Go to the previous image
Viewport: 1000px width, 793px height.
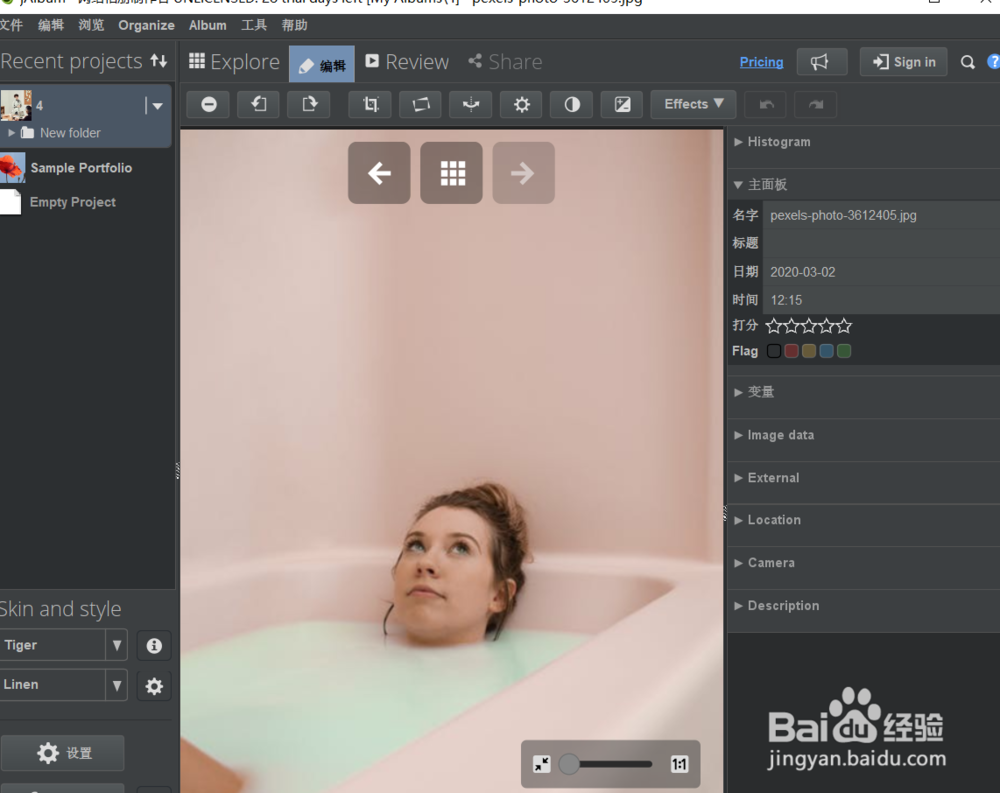coord(379,173)
